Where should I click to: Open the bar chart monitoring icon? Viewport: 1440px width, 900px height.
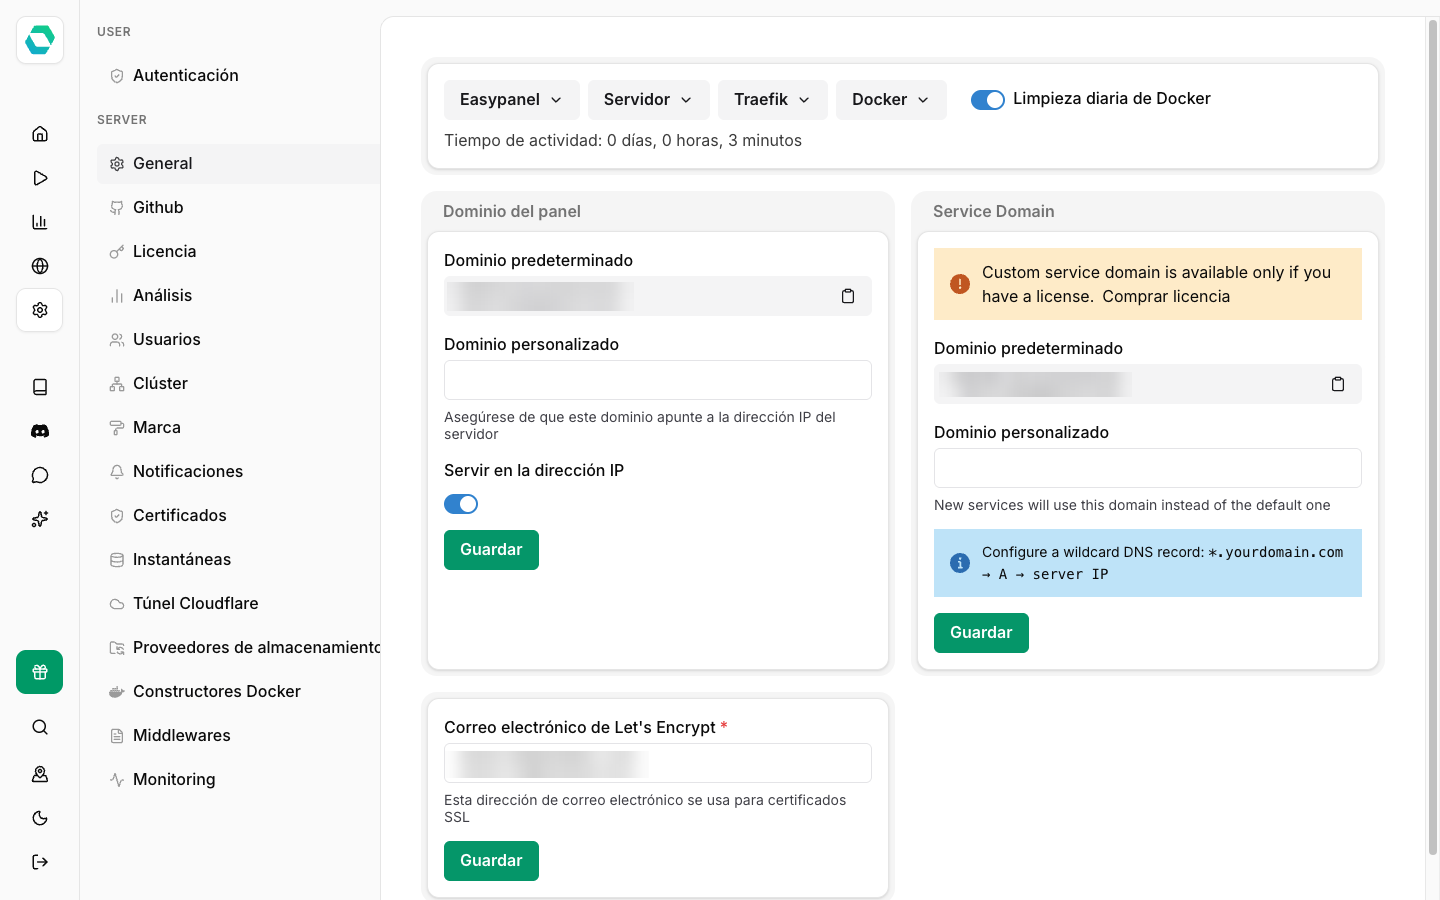click(x=40, y=222)
